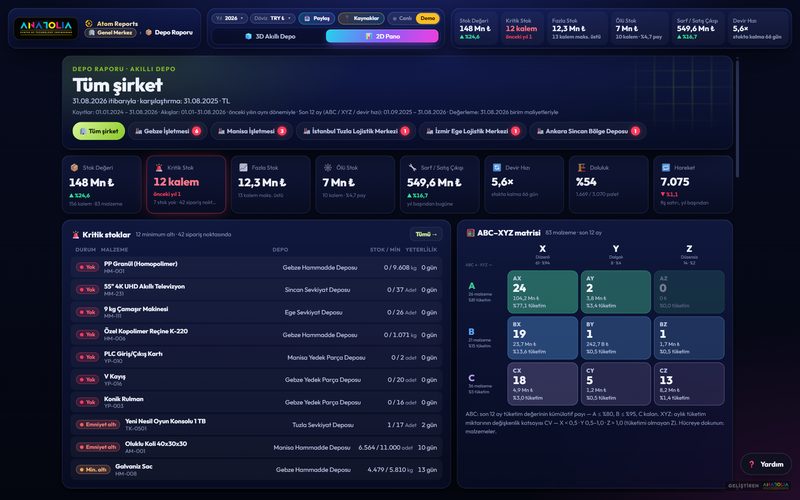Click the wrench icon on Sarf / Satış Çıkışı card
The height and width of the screenshot is (500, 800).
click(x=412, y=167)
